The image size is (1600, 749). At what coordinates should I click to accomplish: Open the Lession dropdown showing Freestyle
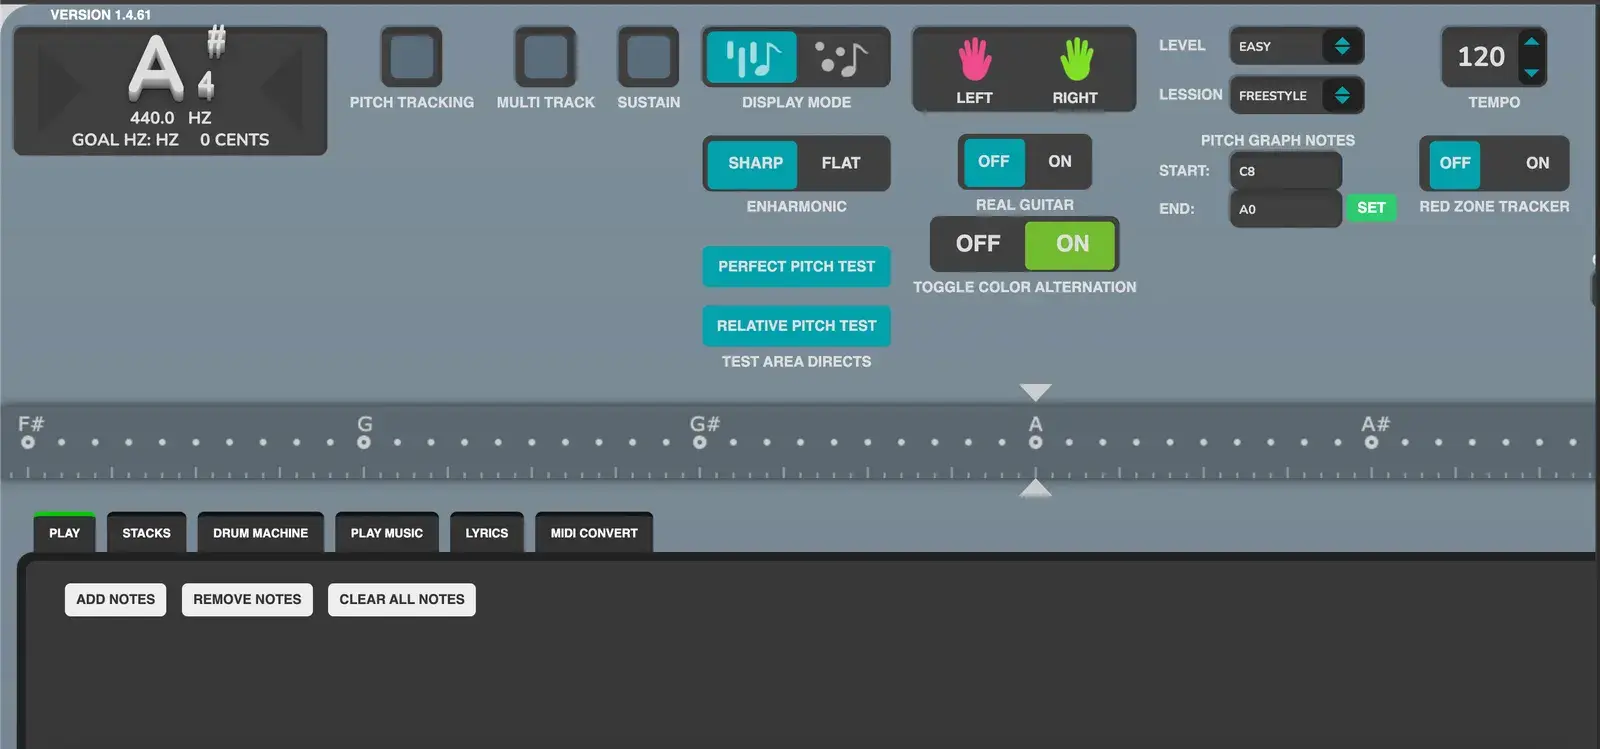pyautogui.click(x=1296, y=95)
